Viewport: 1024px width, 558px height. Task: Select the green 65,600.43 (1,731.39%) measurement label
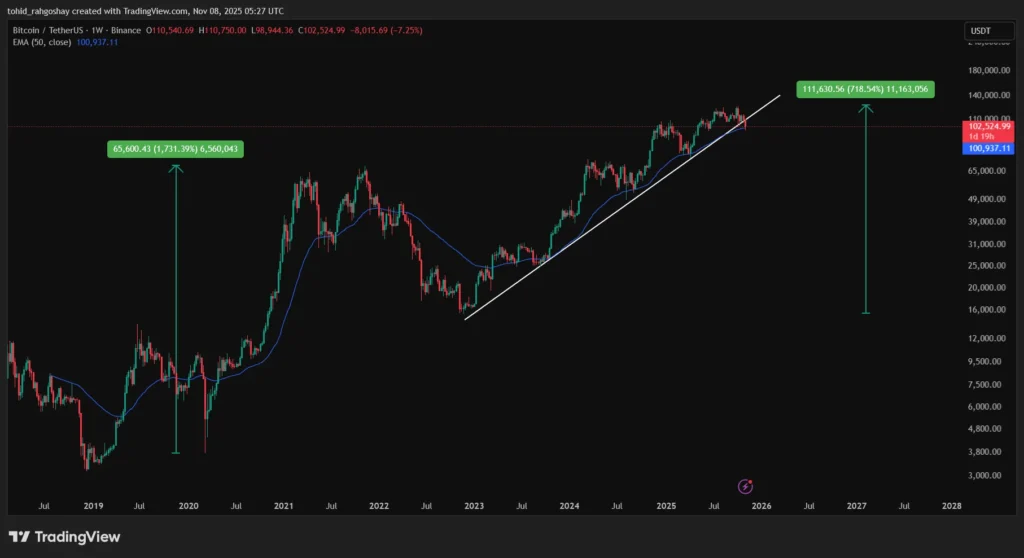pyautogui.click(x=176, y=149)
